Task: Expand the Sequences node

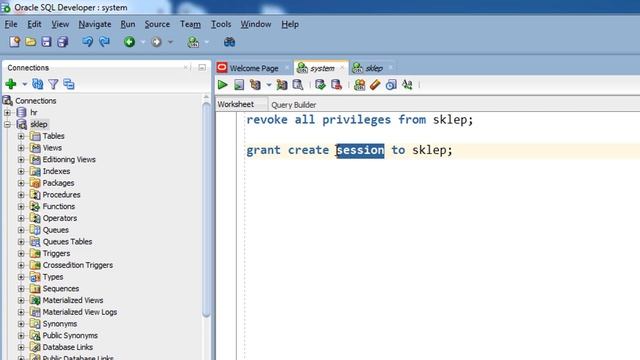Action: pyautogui.click(x=21, y=289)
